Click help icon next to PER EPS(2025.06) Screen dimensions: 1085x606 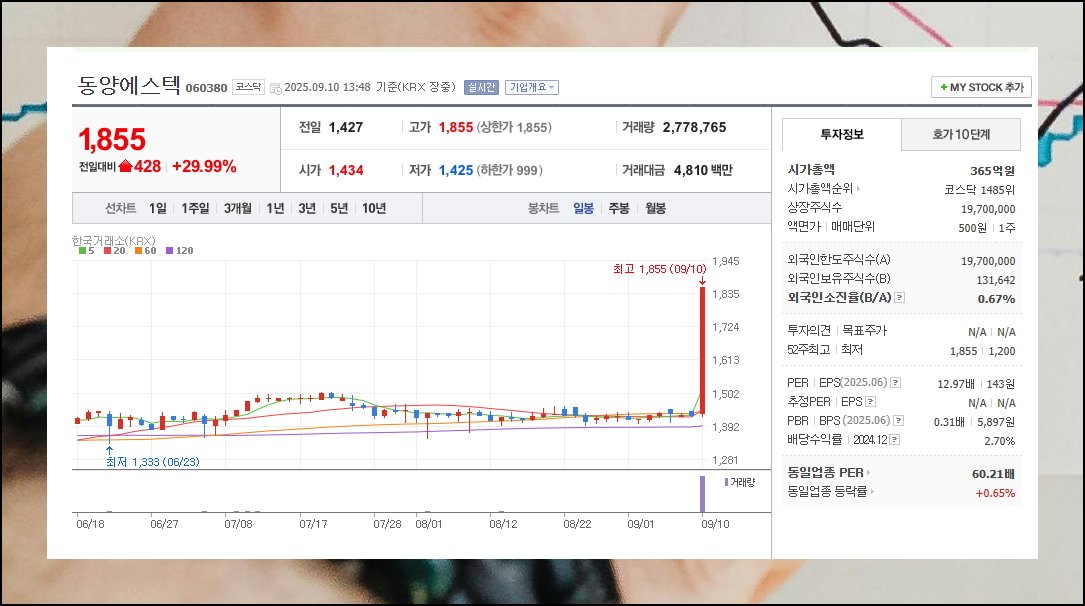click(895, 383)
